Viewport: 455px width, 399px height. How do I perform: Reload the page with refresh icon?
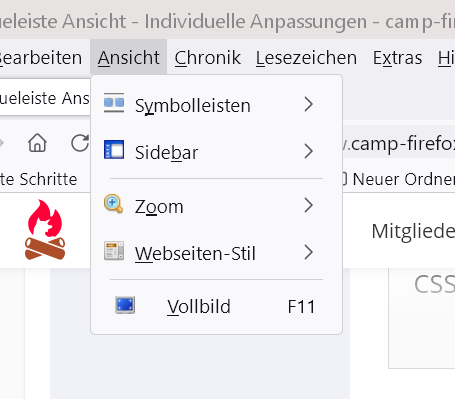click(80, 143)
